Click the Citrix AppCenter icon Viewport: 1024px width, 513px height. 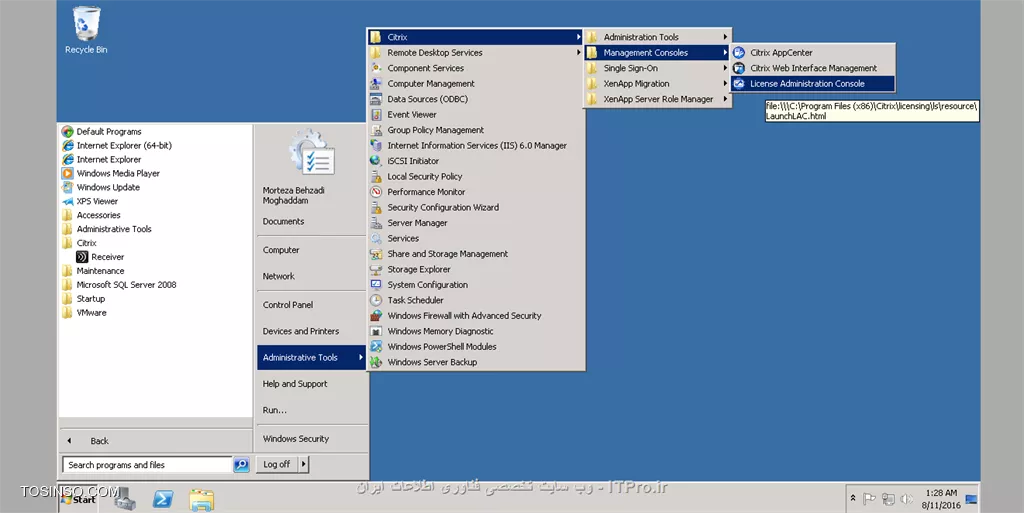(x=739, y=53)
